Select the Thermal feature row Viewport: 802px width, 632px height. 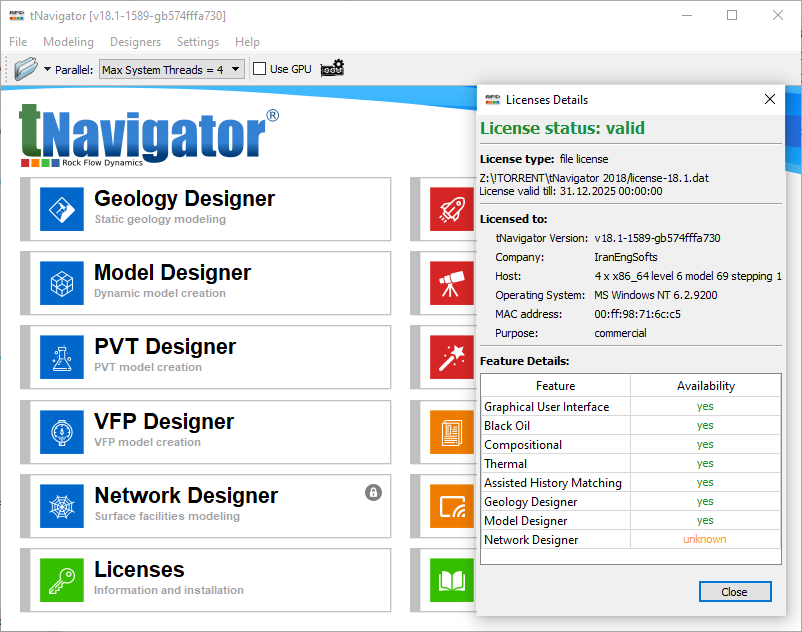pyautogui.click(x=631, y=463)
